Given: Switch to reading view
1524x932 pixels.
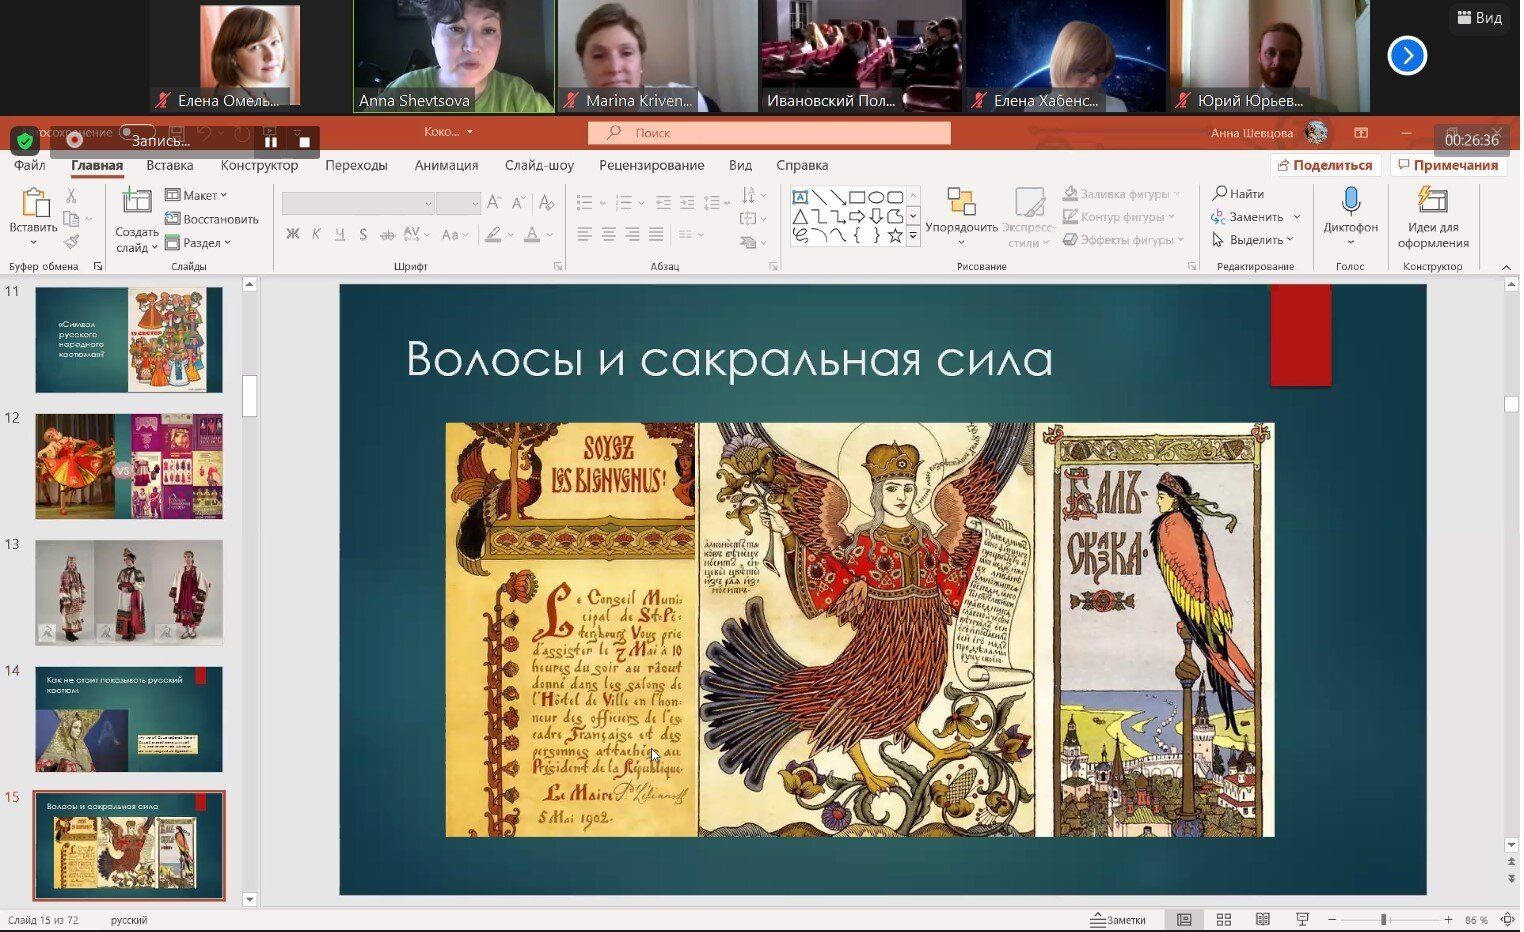Looking at the screenshot, I should (1263, 920).
